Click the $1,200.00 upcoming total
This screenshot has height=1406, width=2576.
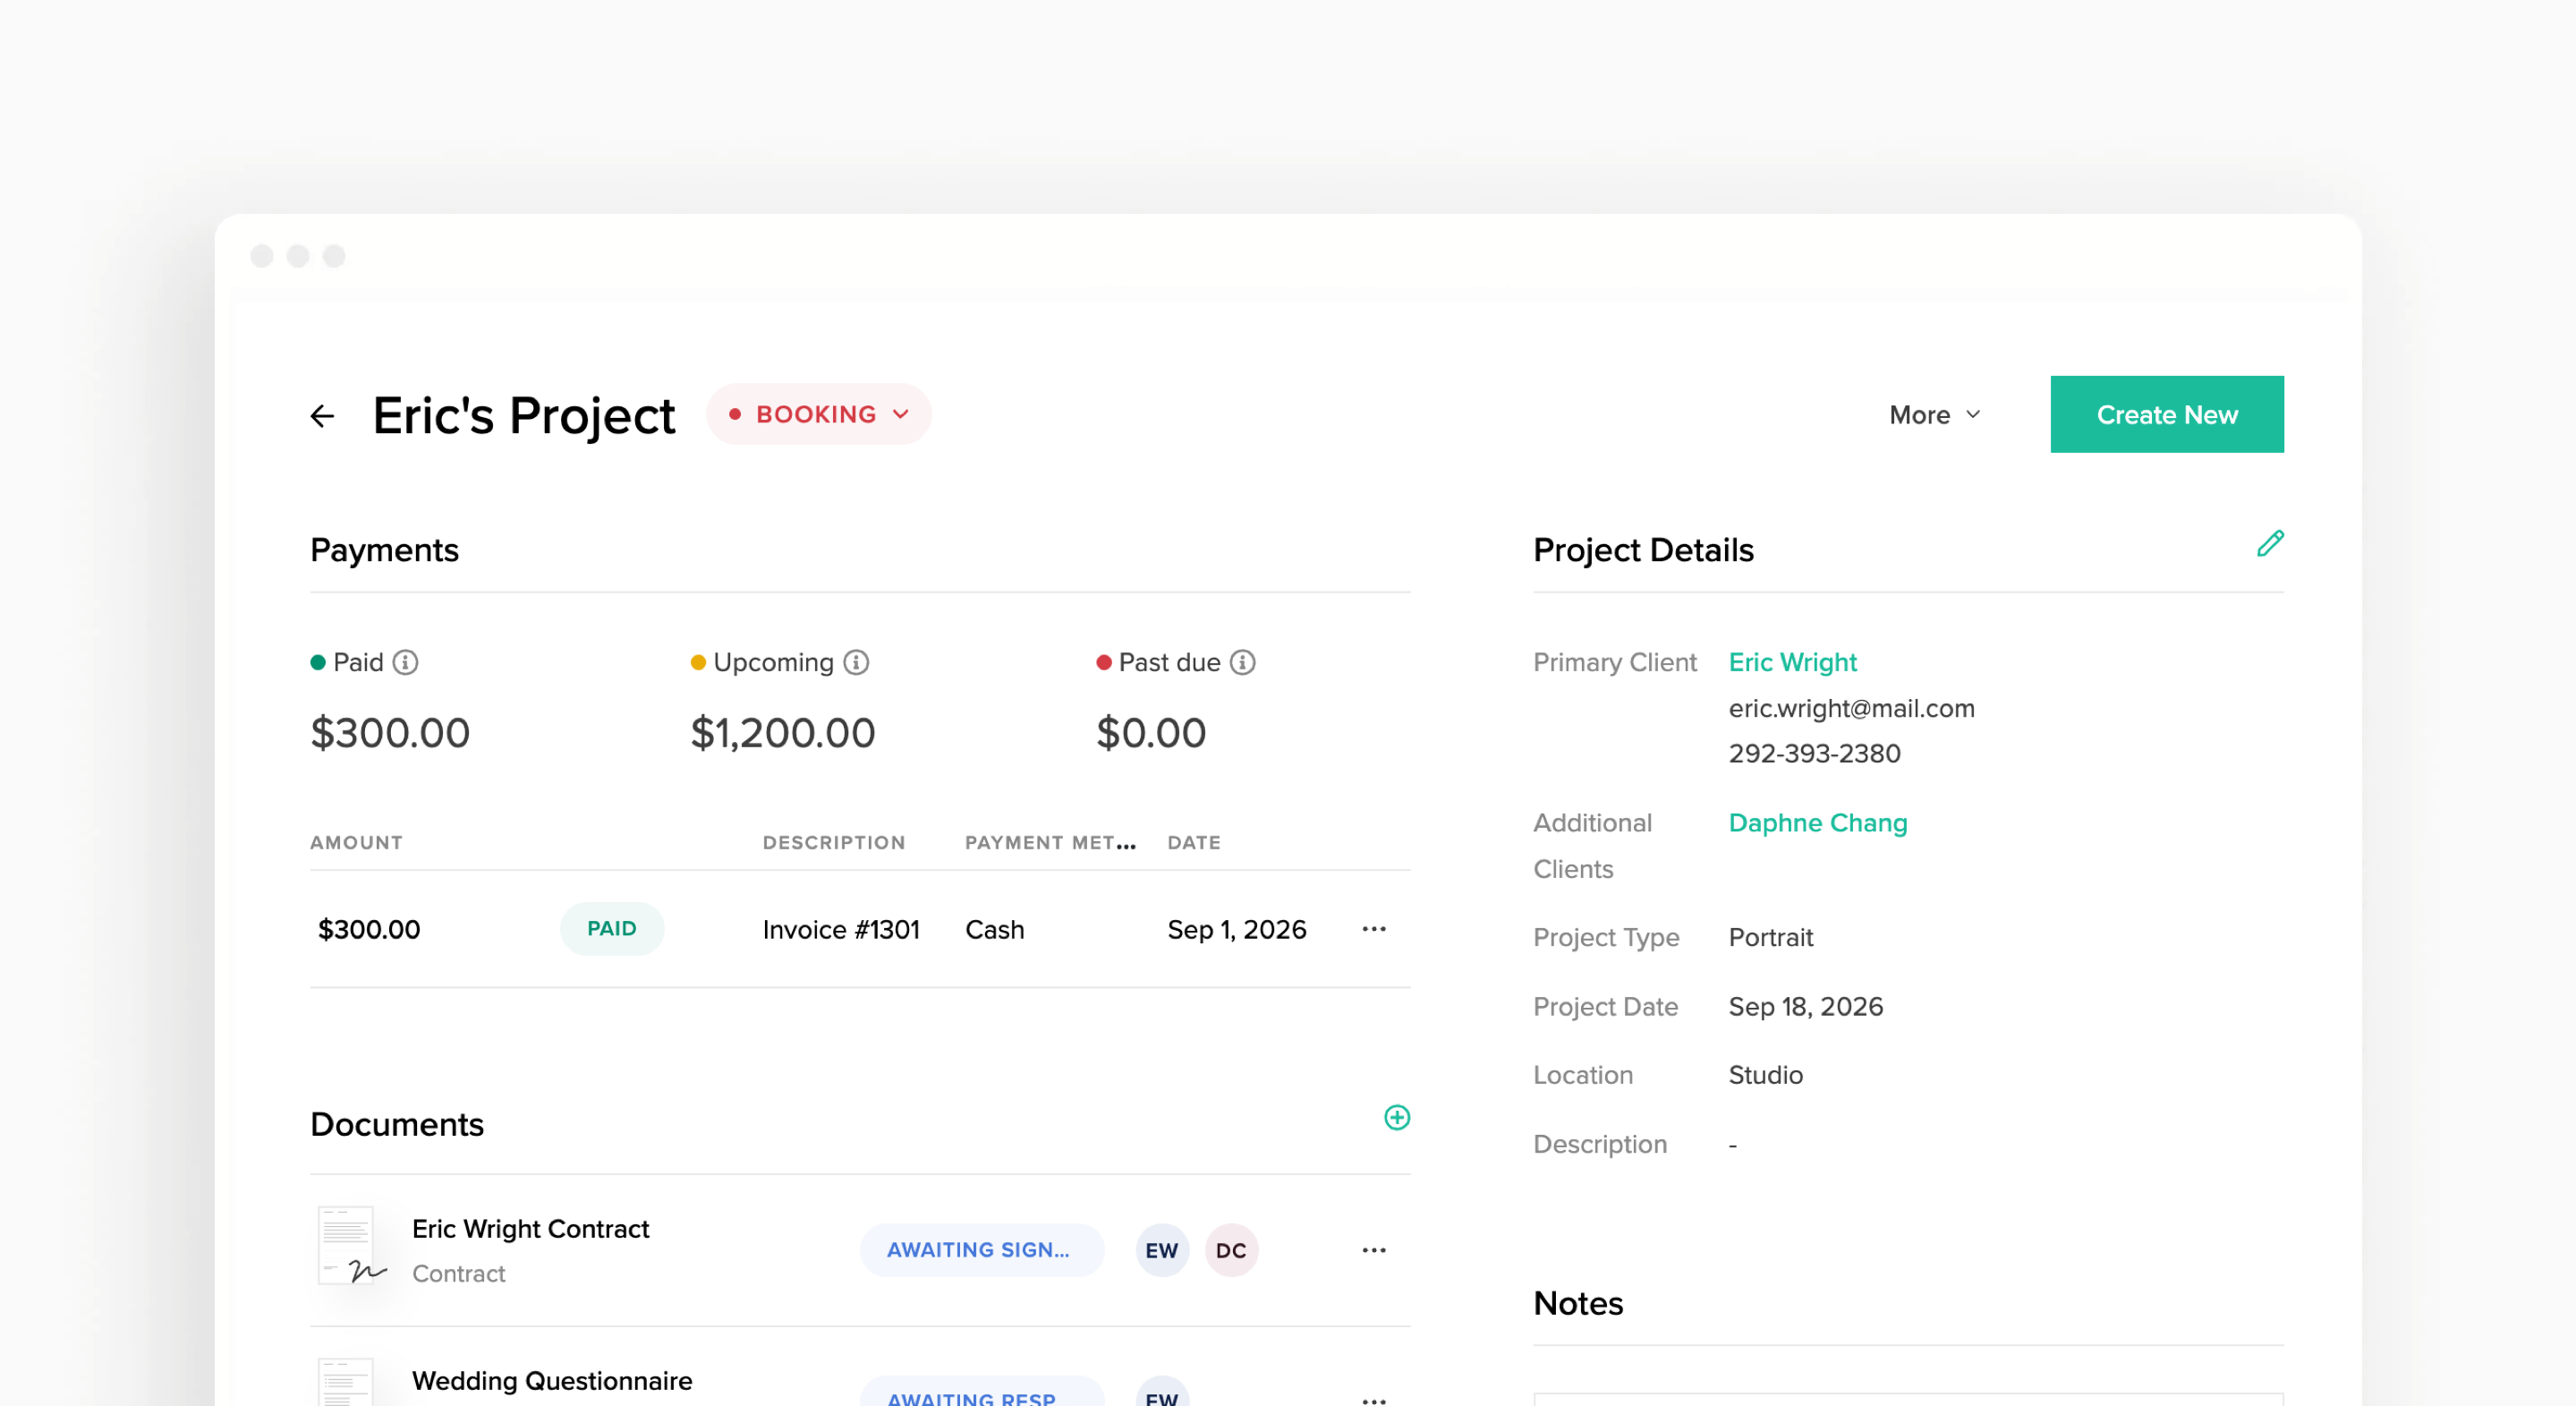tap(783, 733)
